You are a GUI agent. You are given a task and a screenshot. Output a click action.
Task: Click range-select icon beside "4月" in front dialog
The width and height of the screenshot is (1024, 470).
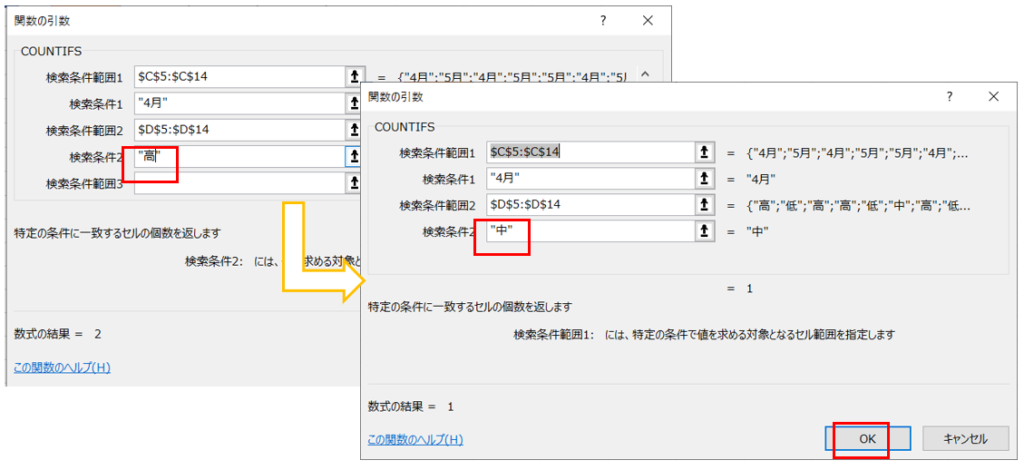coord(706,178)
